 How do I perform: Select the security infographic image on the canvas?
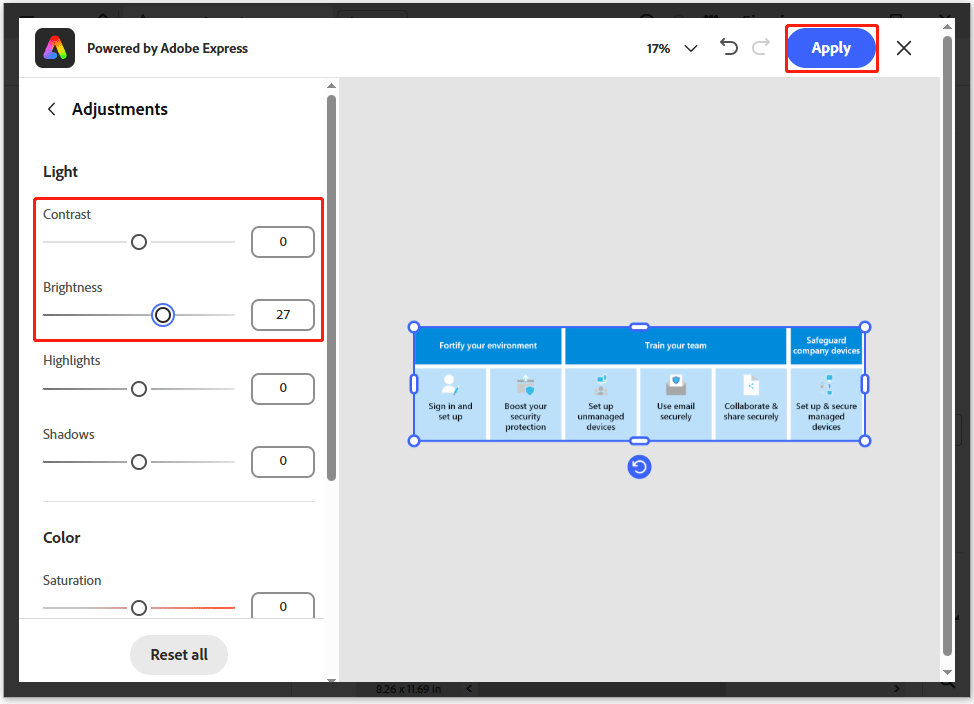point(639,385)
